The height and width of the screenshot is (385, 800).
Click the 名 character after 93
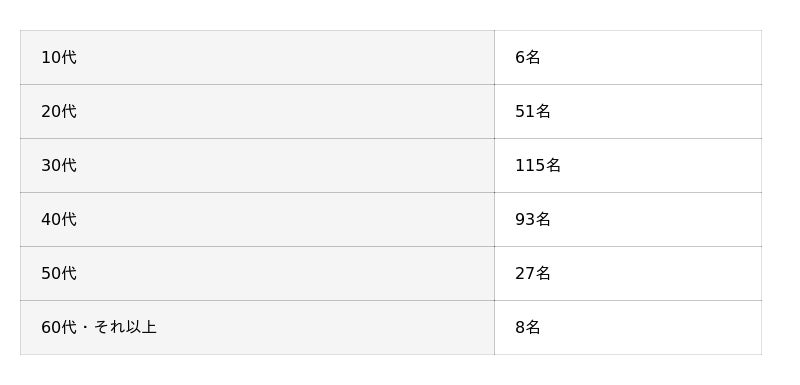click(x=543, y=220)
